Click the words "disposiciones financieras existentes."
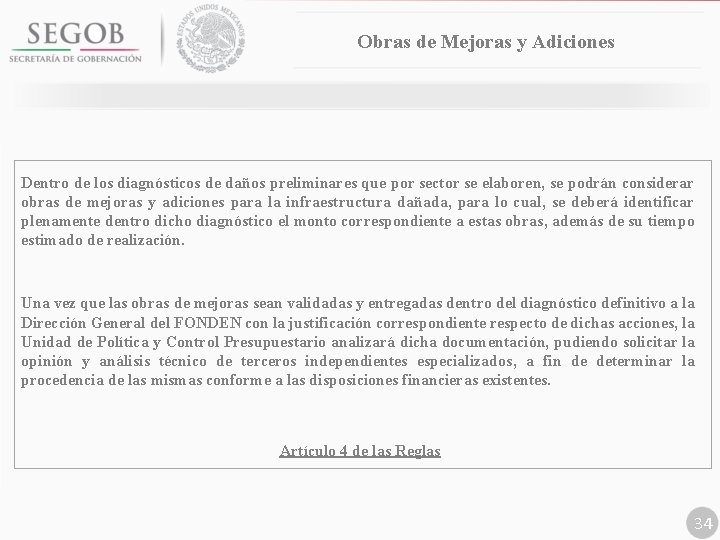 [429, 380]
